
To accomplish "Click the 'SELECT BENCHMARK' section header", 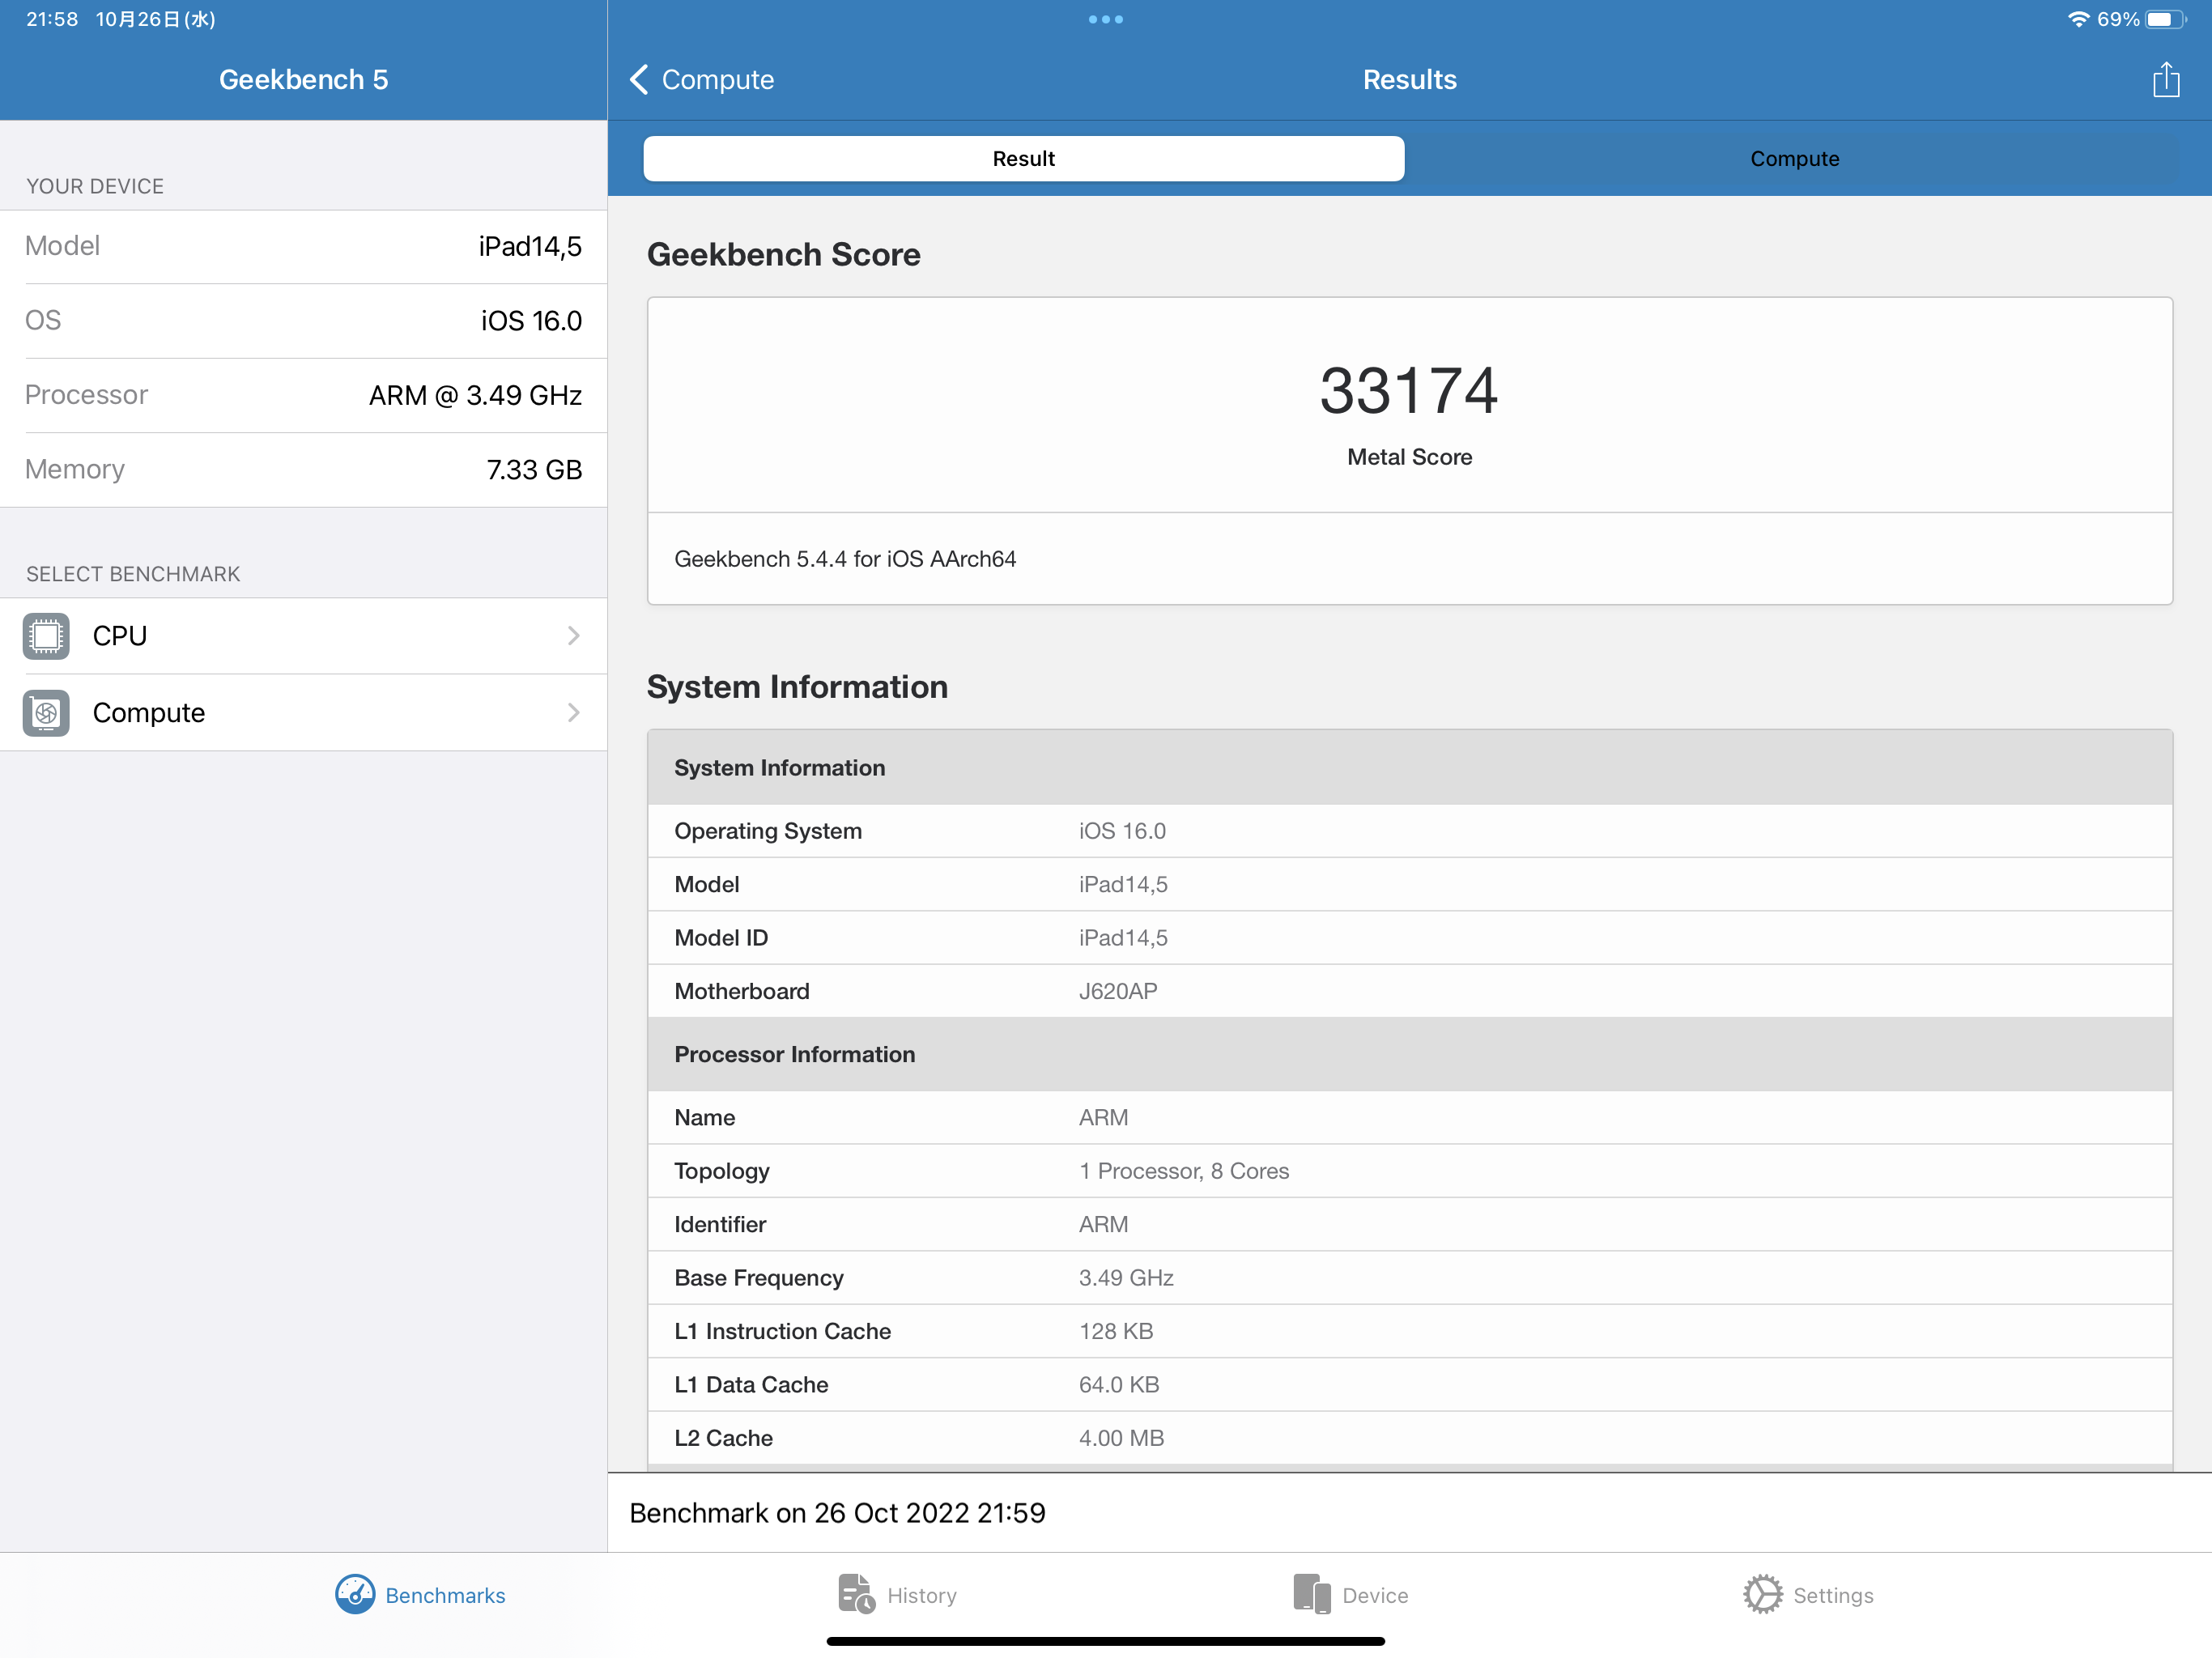I will click(133, 574).
